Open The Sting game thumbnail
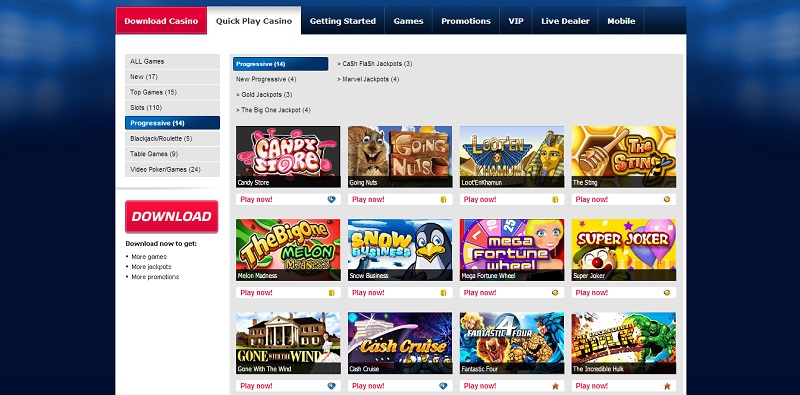This screenshot has width=800, height=395. click(623, 157)
